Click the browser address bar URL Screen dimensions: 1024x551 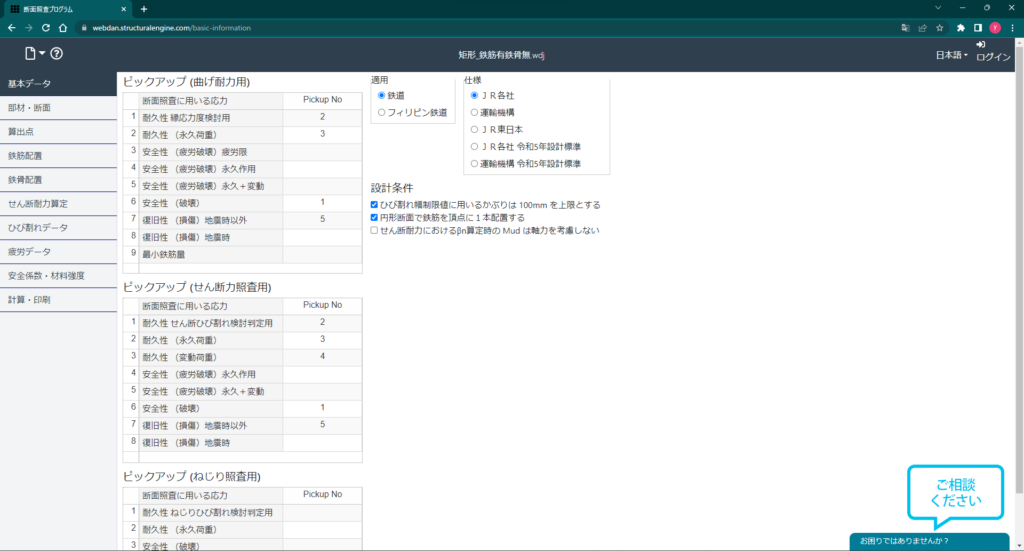click(x=171, y=28)
